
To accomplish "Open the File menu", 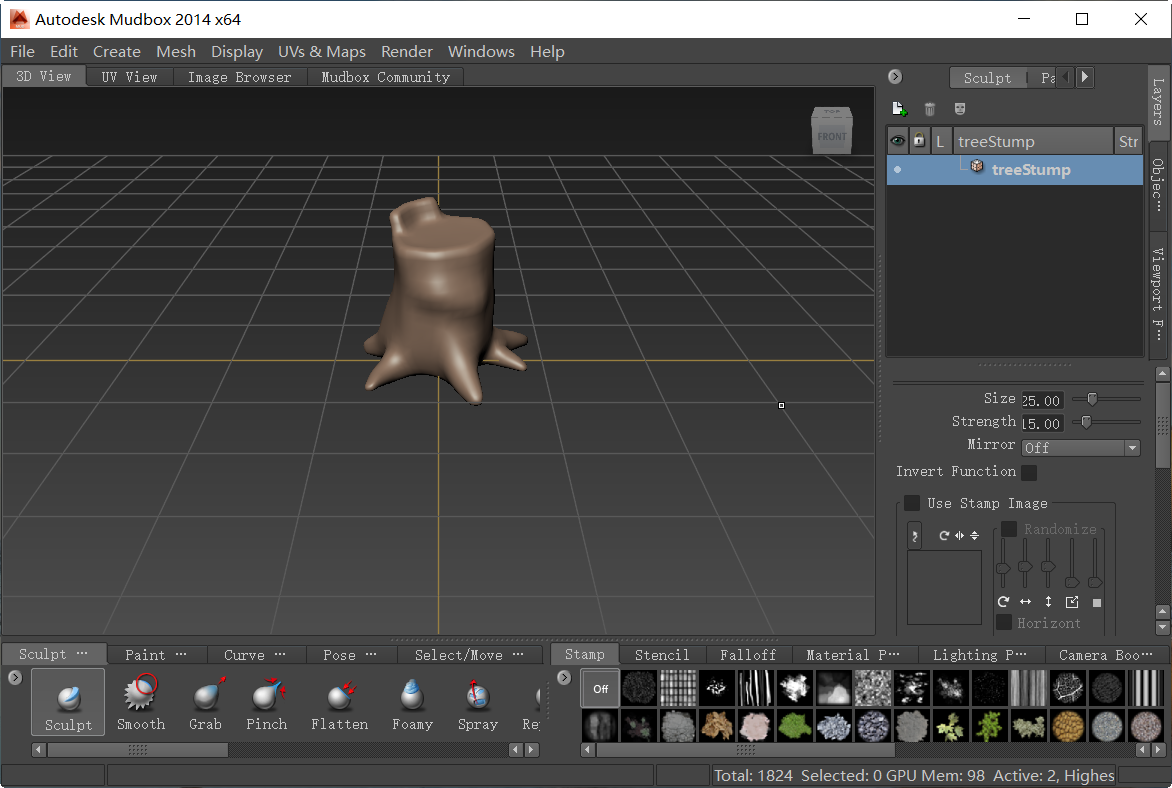I will [x=22, y=52].
